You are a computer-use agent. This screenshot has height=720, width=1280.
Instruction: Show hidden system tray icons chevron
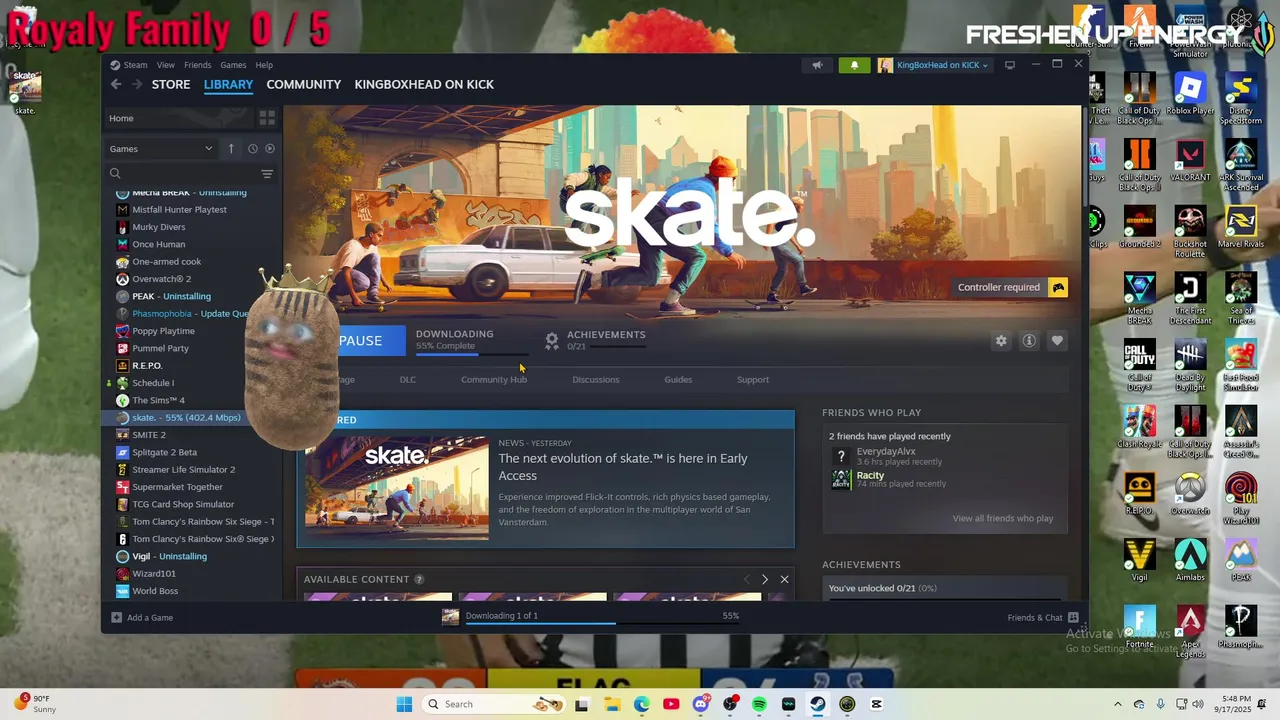[1118, 704]
